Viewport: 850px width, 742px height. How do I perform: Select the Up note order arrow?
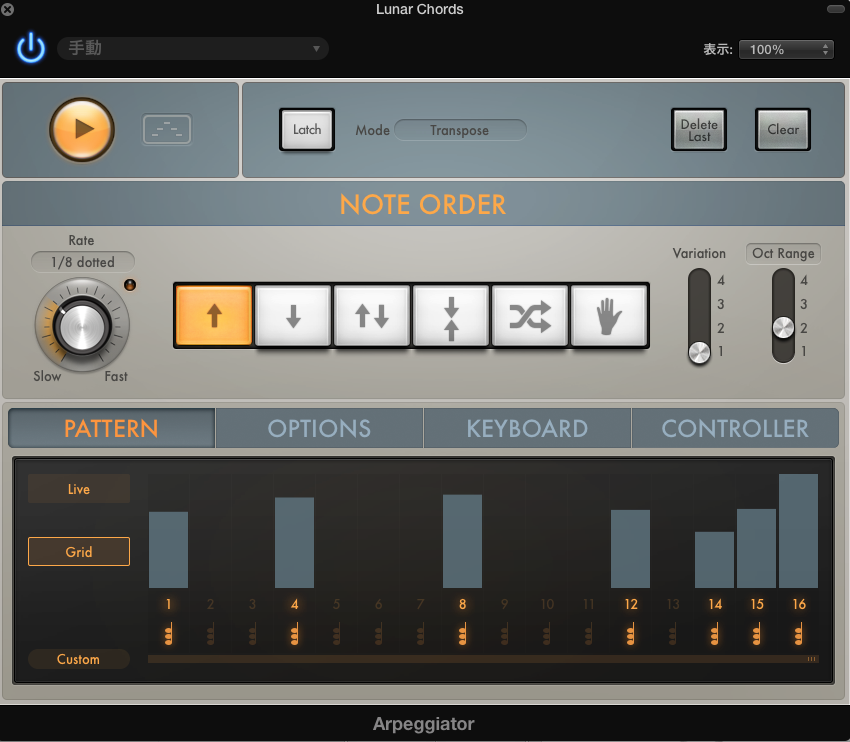click(214, 315)
